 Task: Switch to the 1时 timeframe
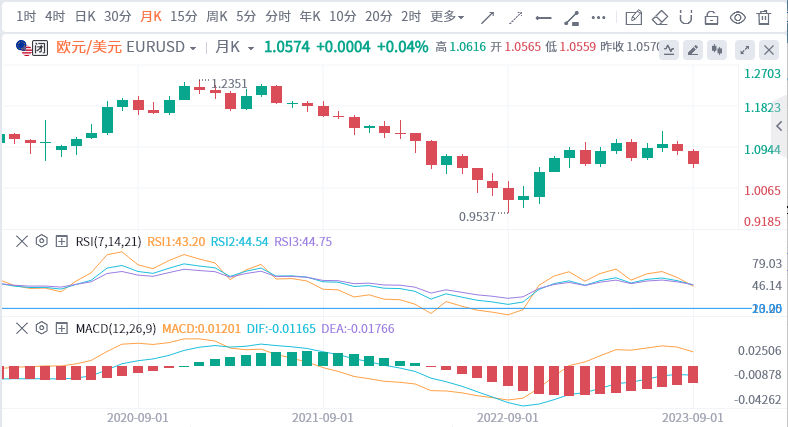coord(26,17)
